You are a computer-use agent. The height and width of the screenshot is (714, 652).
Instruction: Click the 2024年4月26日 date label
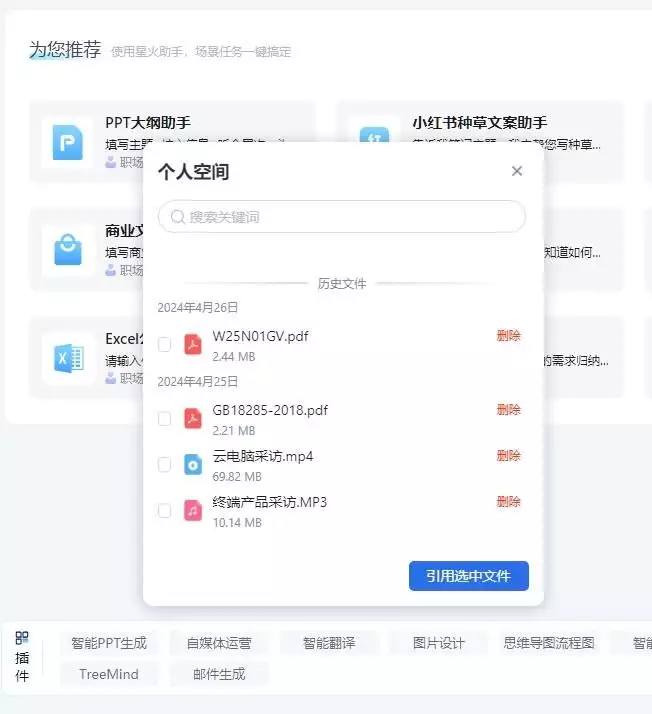click(198, 308)
